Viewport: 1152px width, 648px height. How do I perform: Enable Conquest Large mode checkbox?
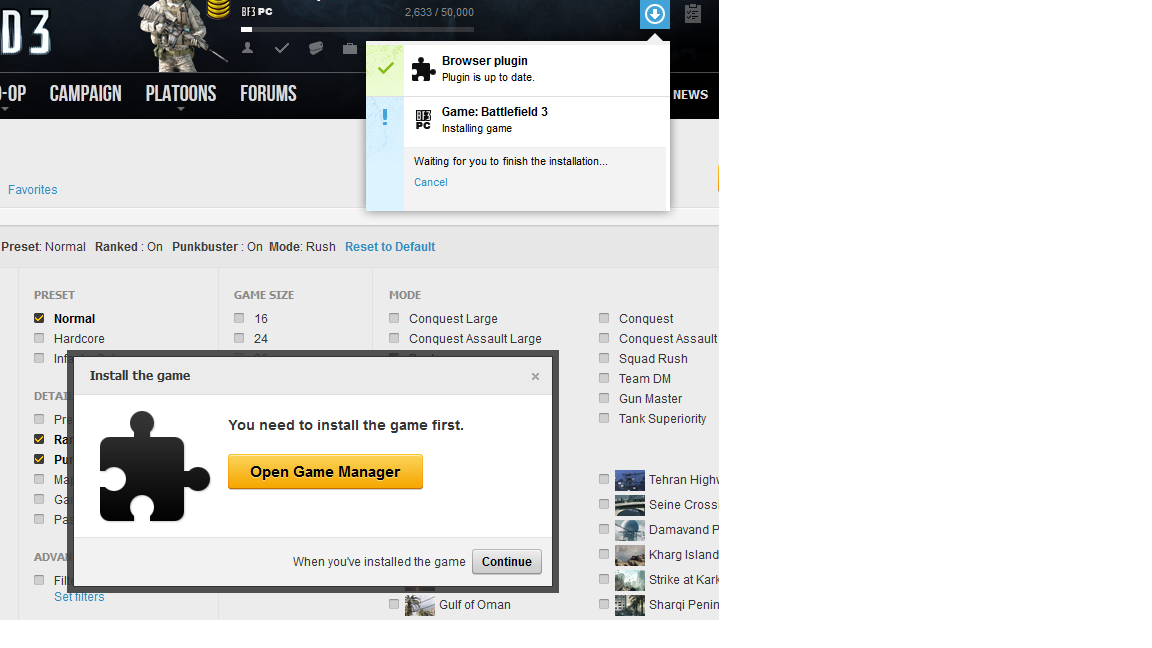tap(394, 318)
